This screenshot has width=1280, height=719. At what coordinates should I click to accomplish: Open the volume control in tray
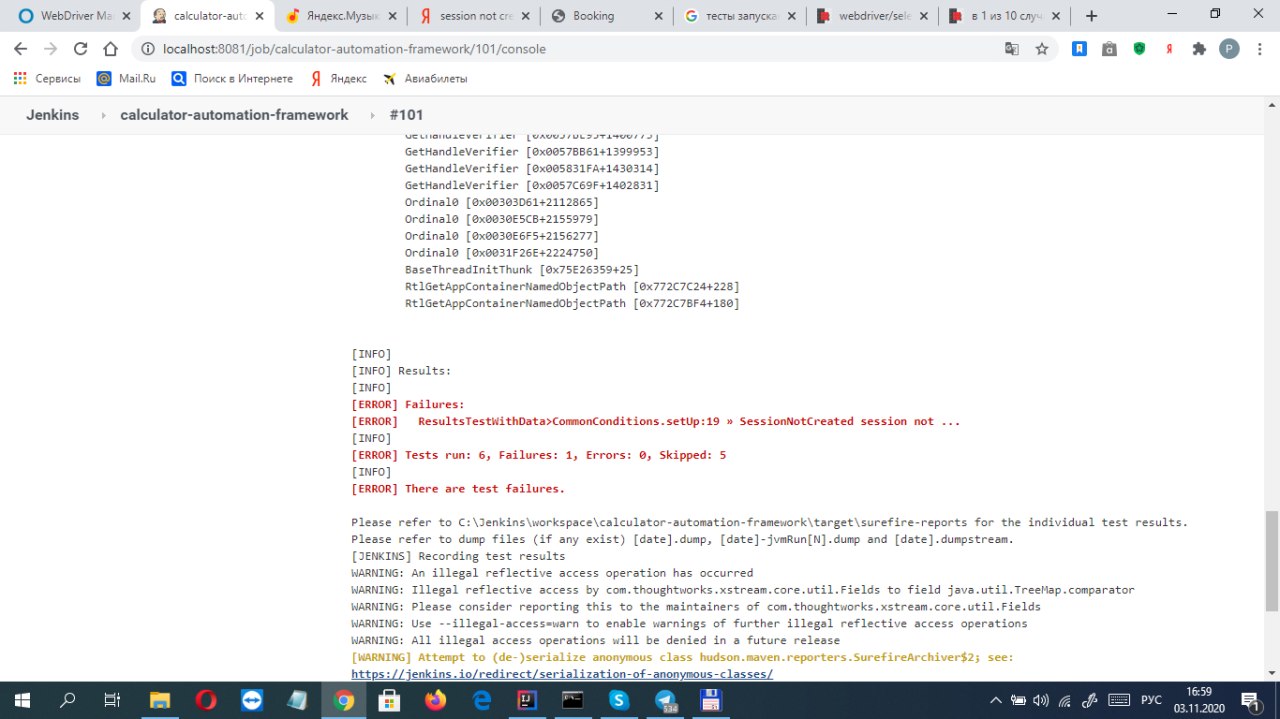(1041, 700)
